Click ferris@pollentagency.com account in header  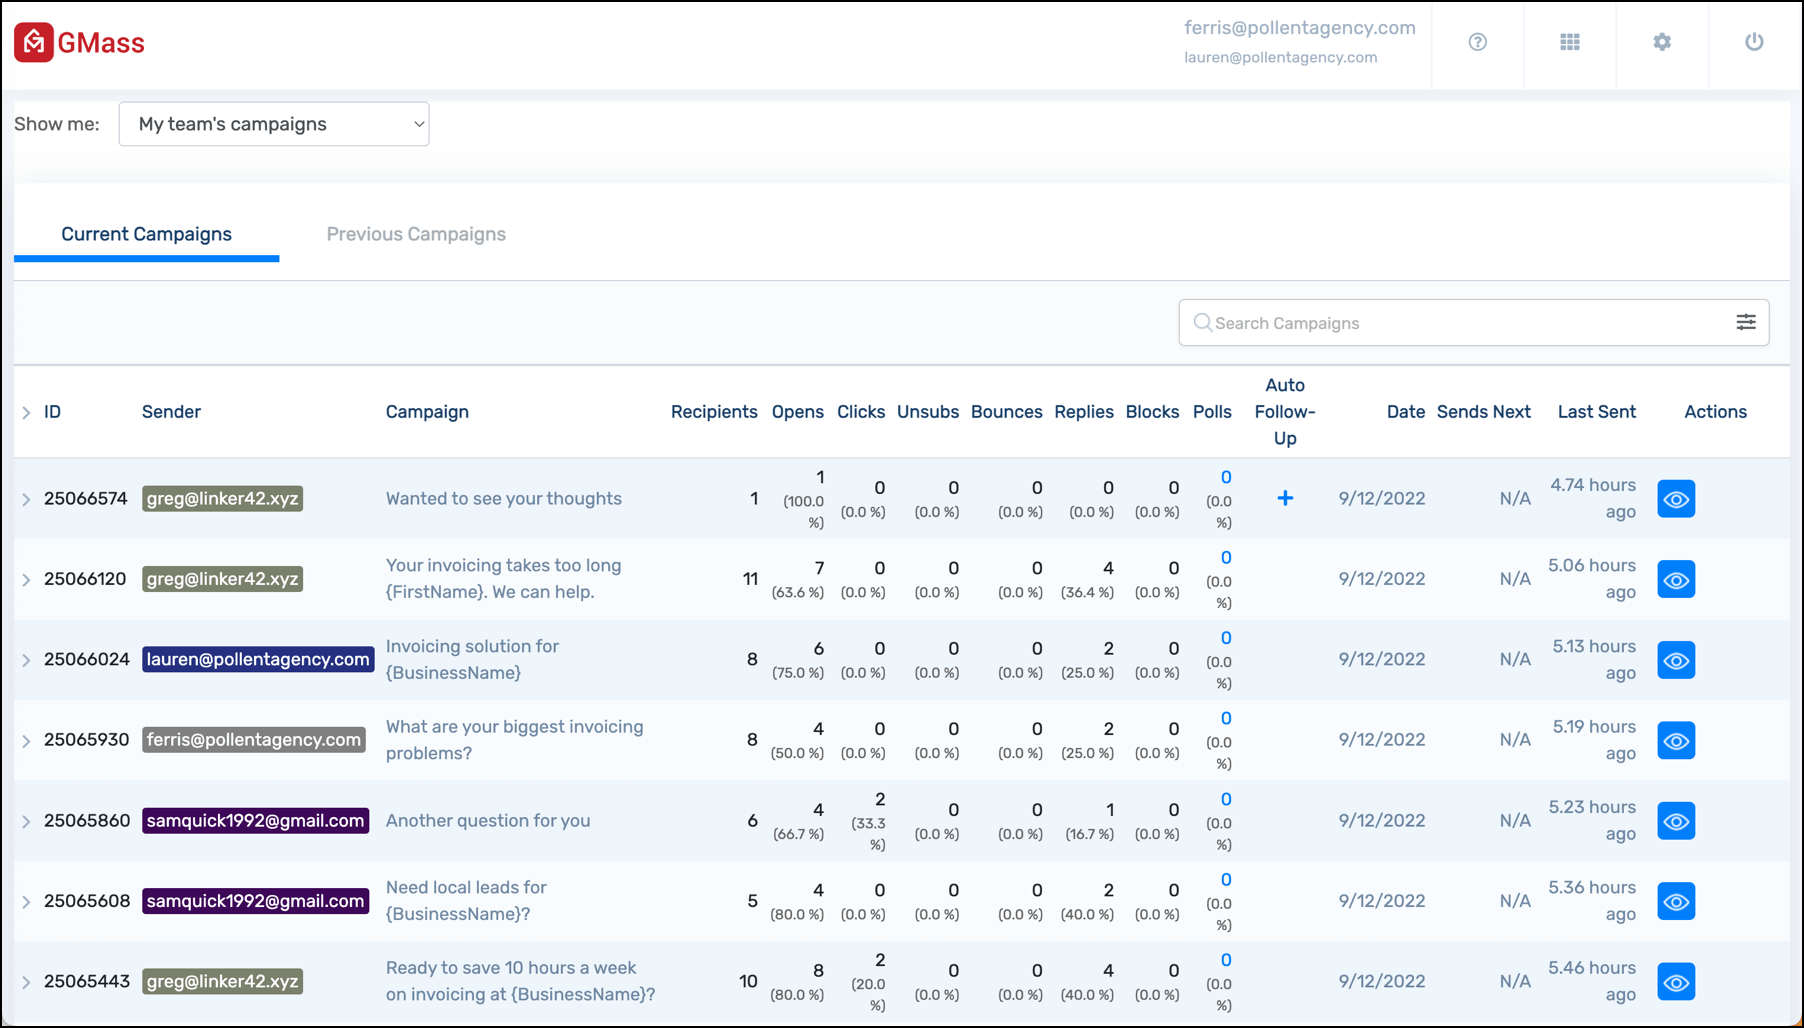tap(1299, 28)
